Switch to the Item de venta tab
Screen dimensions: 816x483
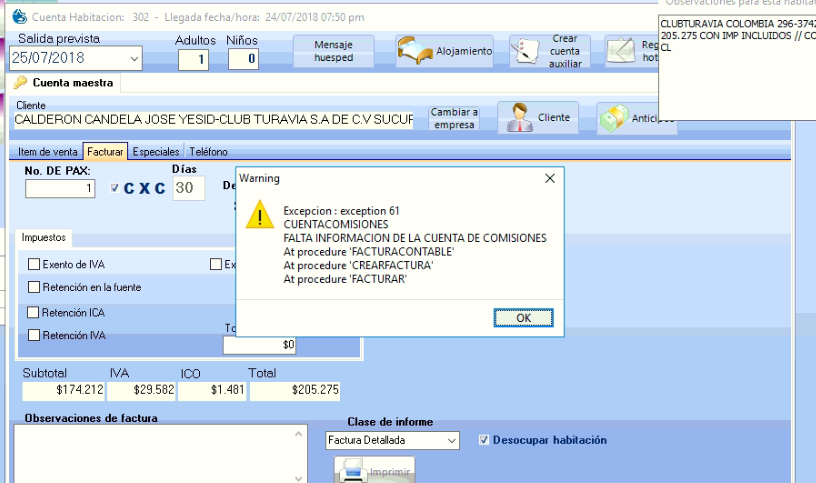(48, 152)
